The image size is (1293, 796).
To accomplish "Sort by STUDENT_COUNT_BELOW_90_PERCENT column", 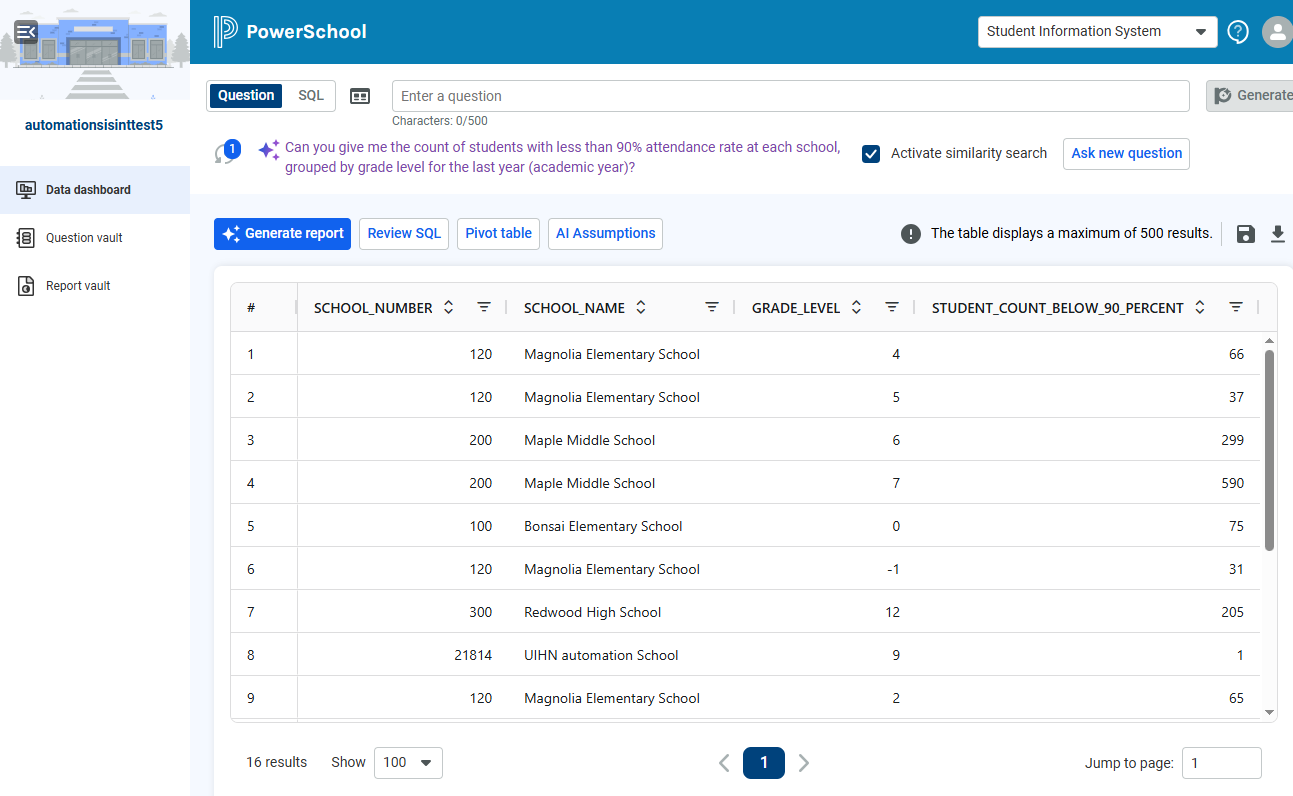I will pos(1200,308).
